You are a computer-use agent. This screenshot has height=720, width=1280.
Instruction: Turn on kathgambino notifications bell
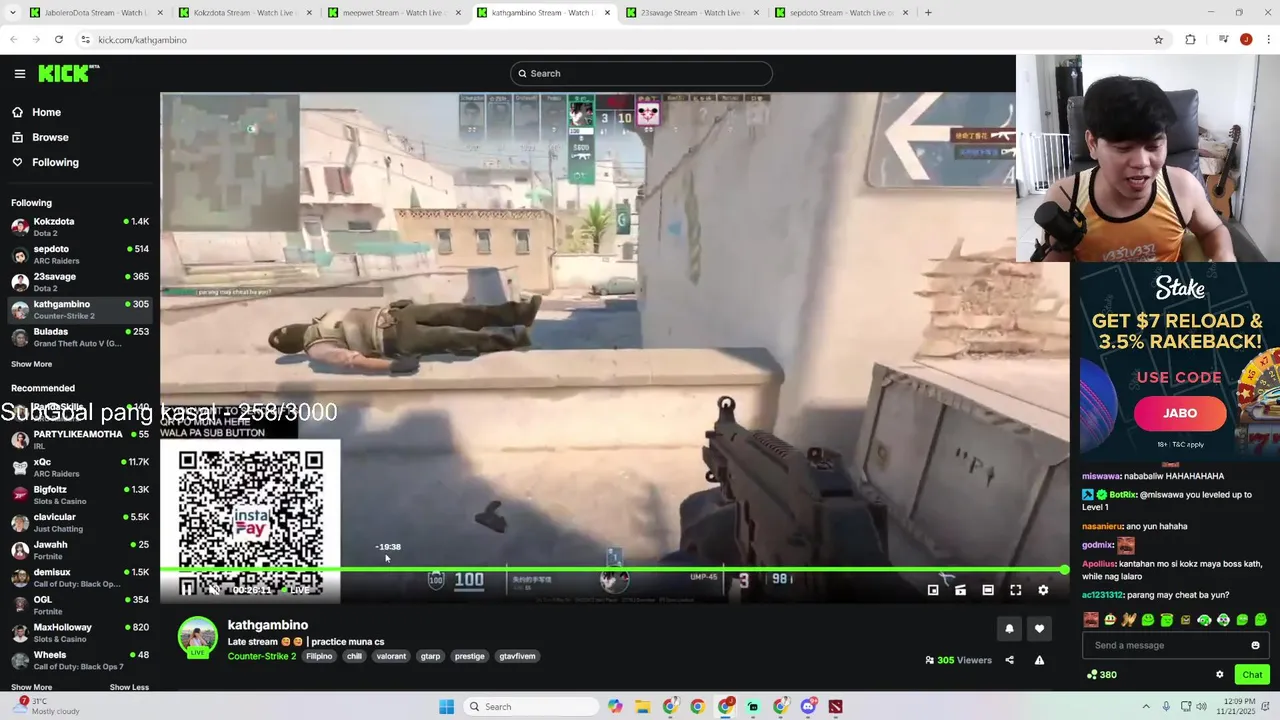pyautogui.click(x=1009, y=628)
